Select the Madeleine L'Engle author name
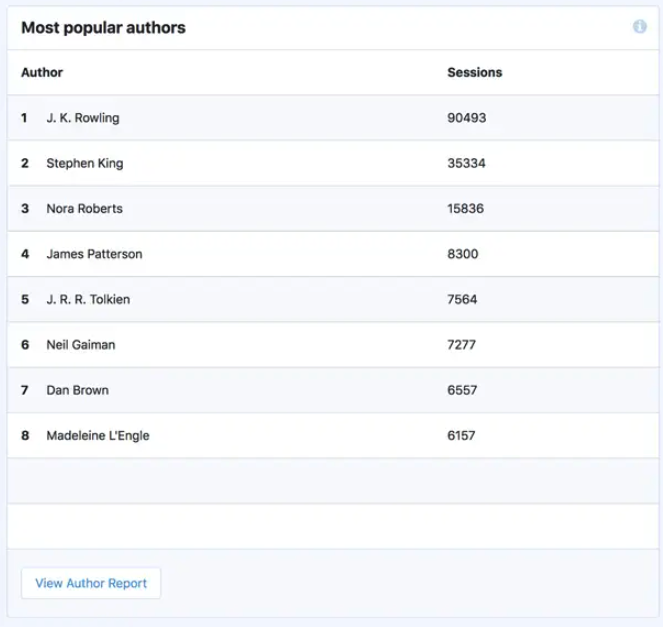Image resolution: width=663 pixels, height=627 pixels. point(98,435)
